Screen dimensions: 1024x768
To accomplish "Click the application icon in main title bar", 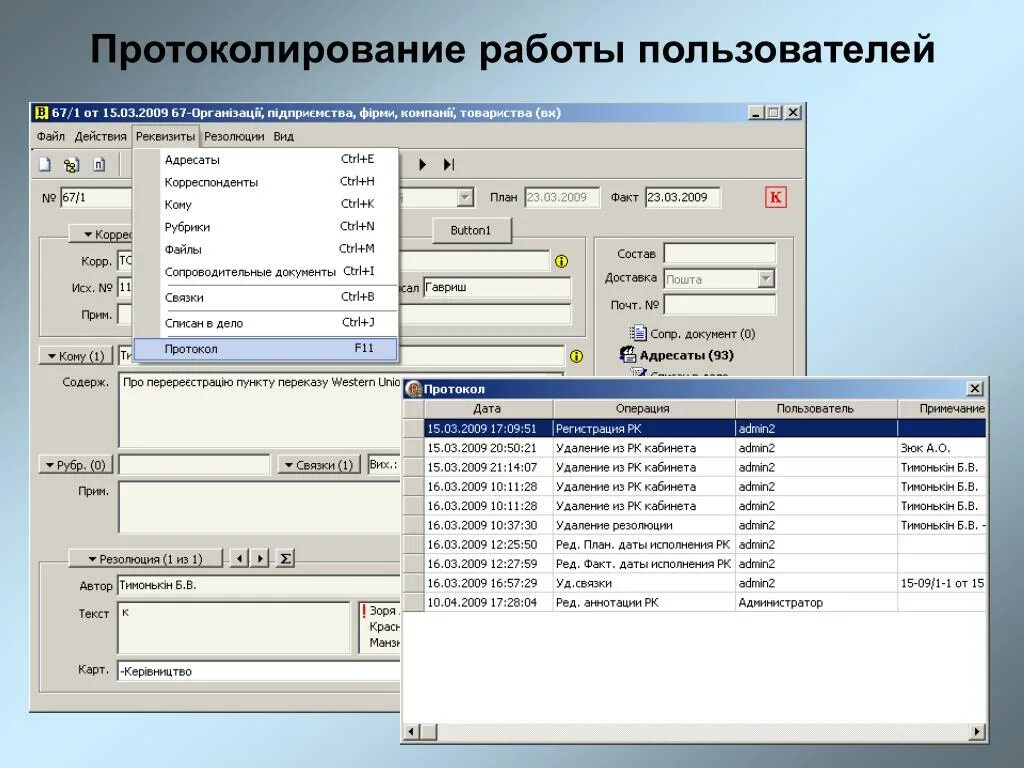I will click(41, 112).
